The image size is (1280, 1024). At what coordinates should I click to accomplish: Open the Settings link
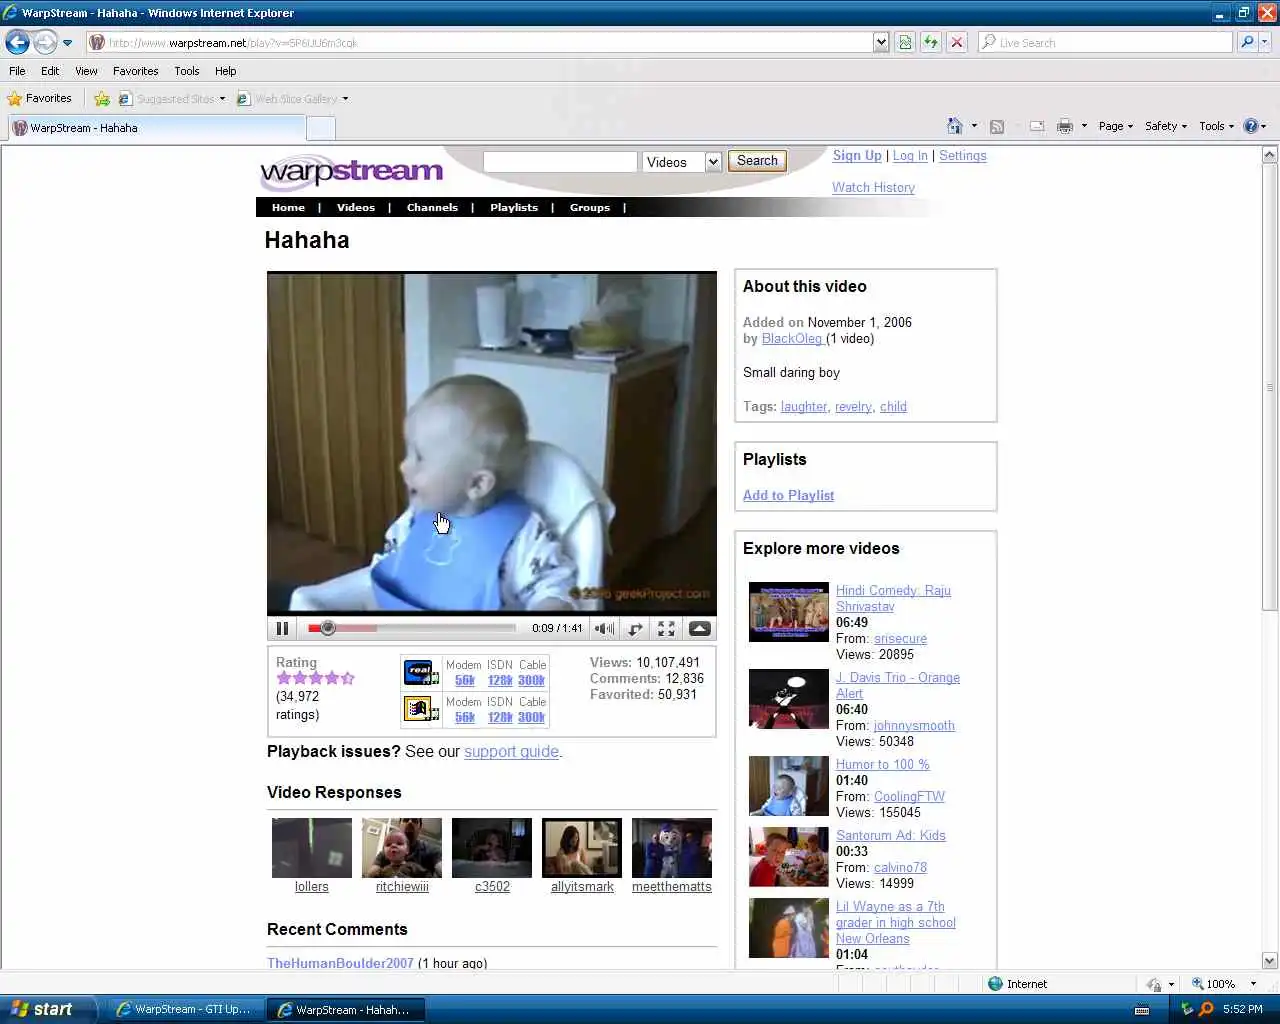click(963, 156)
